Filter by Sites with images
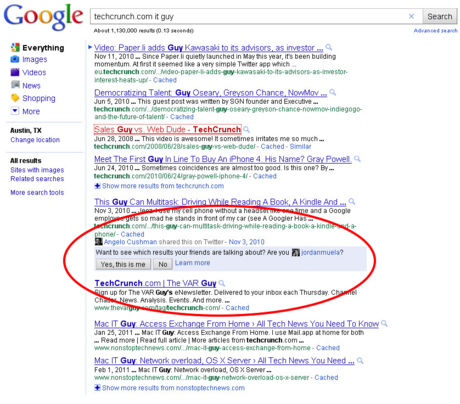 pos(37,170)
